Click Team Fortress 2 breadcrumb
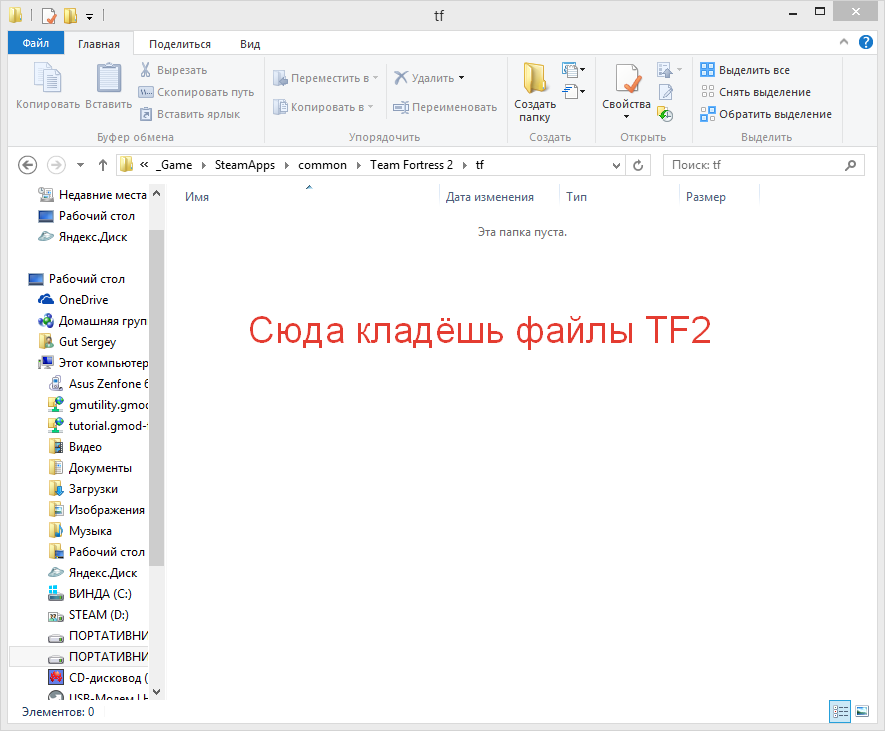The width and height of the screenshot is (885, 731). (411, 165)
